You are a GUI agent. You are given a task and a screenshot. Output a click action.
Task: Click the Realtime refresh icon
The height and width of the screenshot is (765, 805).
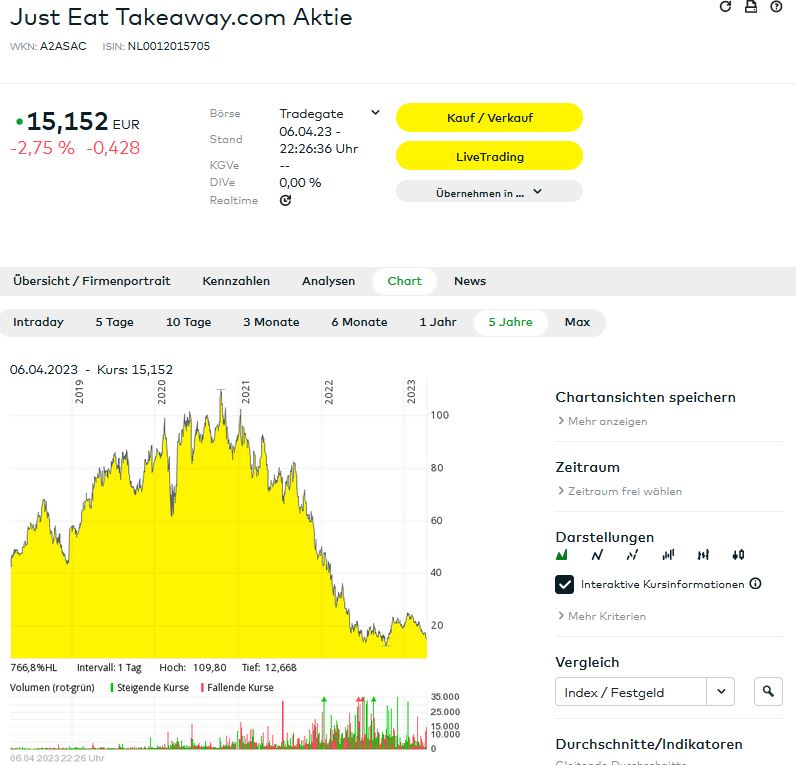285,200
